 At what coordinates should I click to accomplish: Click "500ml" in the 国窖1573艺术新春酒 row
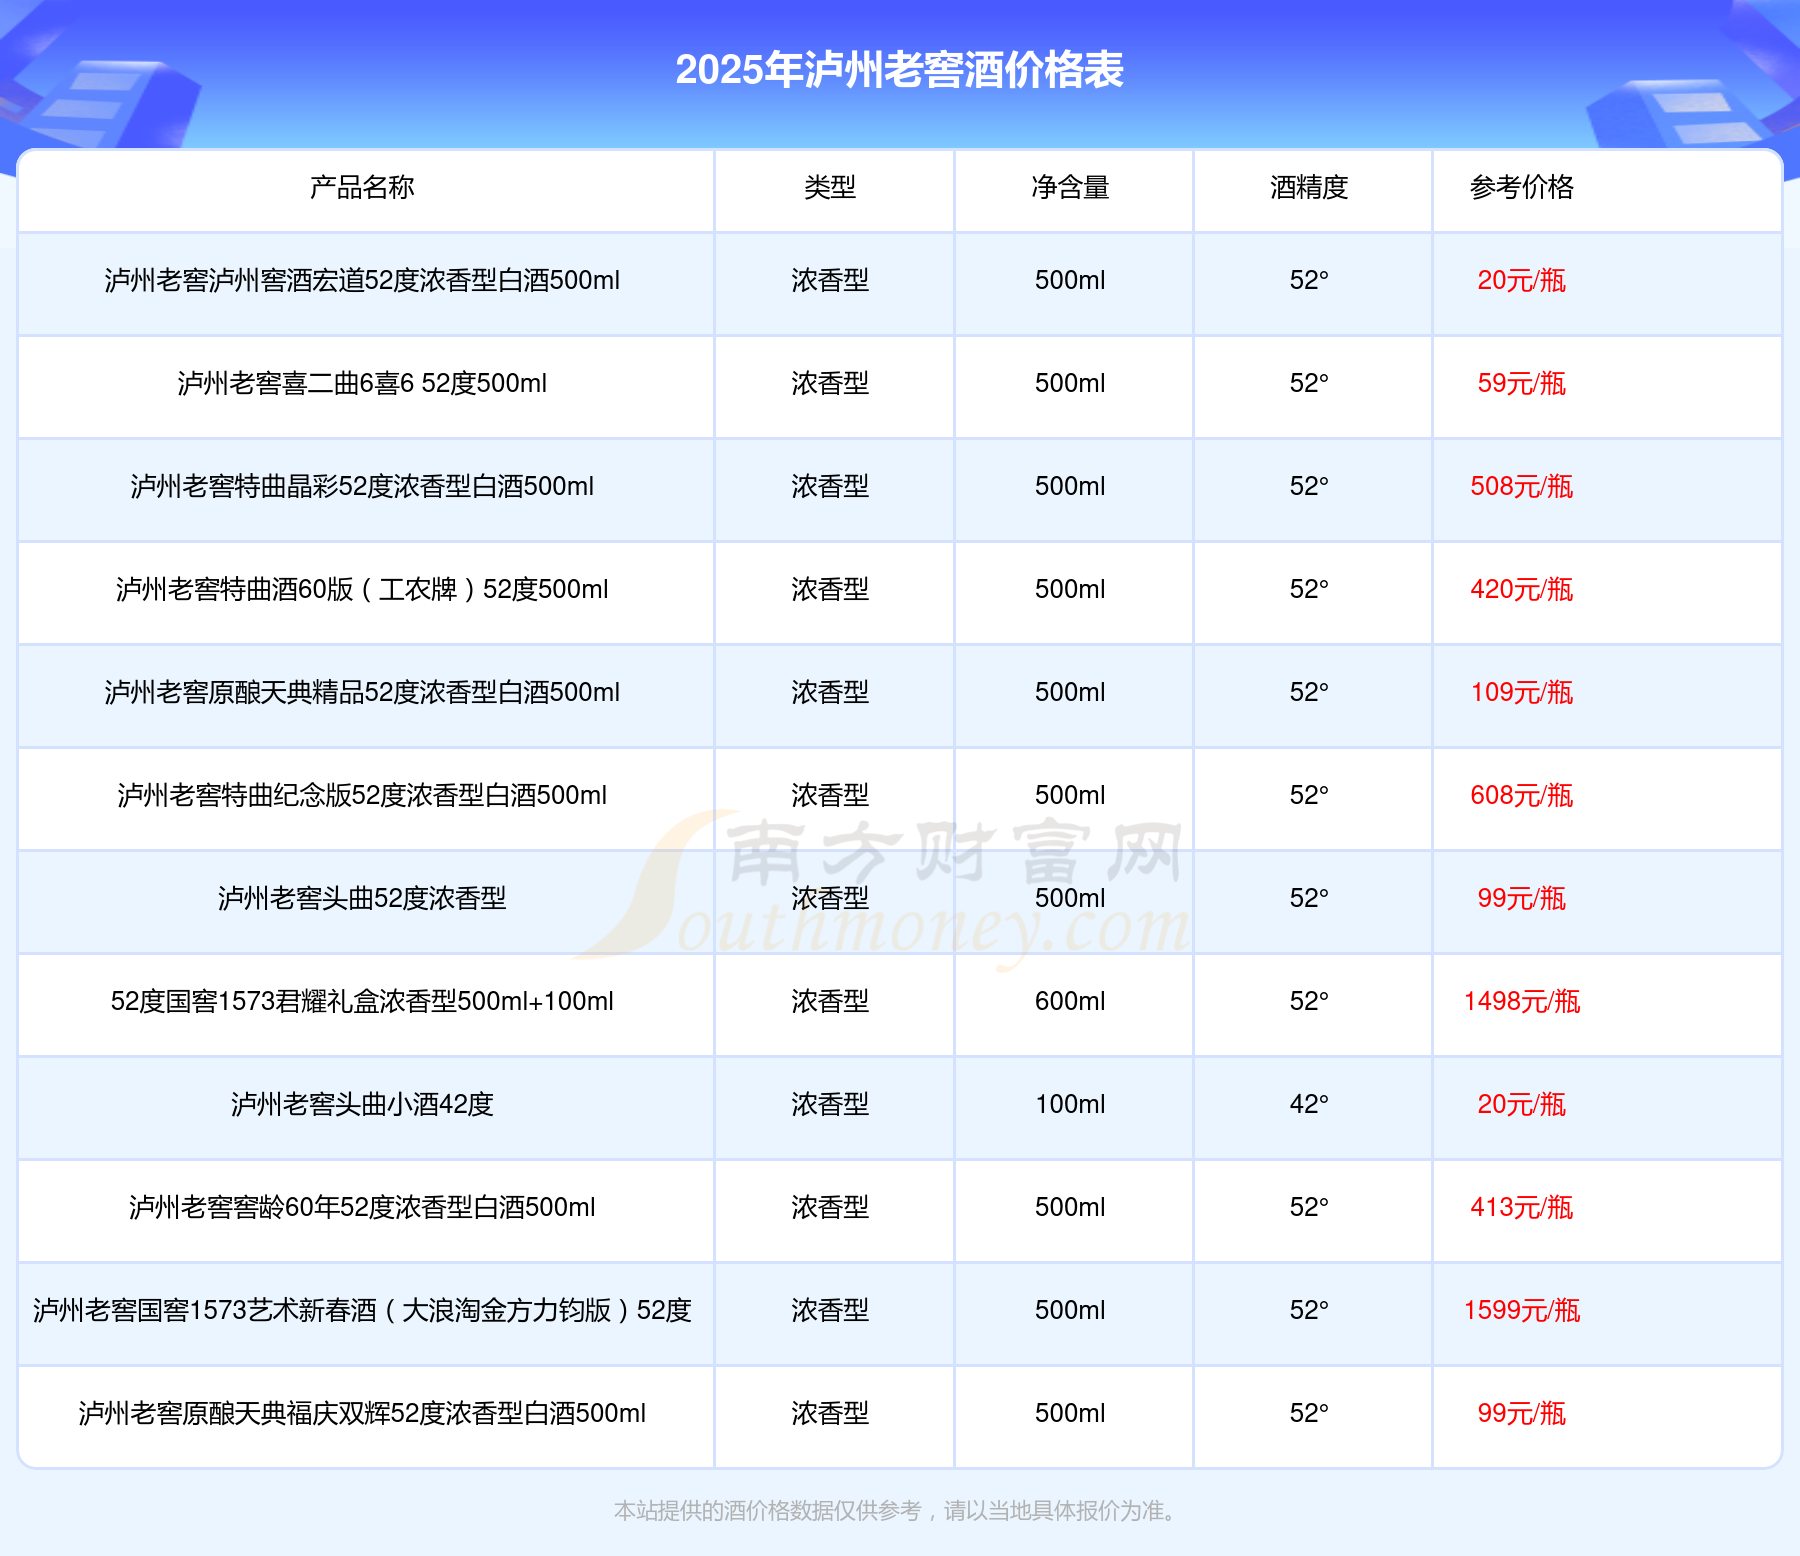coord(1070,1311)
